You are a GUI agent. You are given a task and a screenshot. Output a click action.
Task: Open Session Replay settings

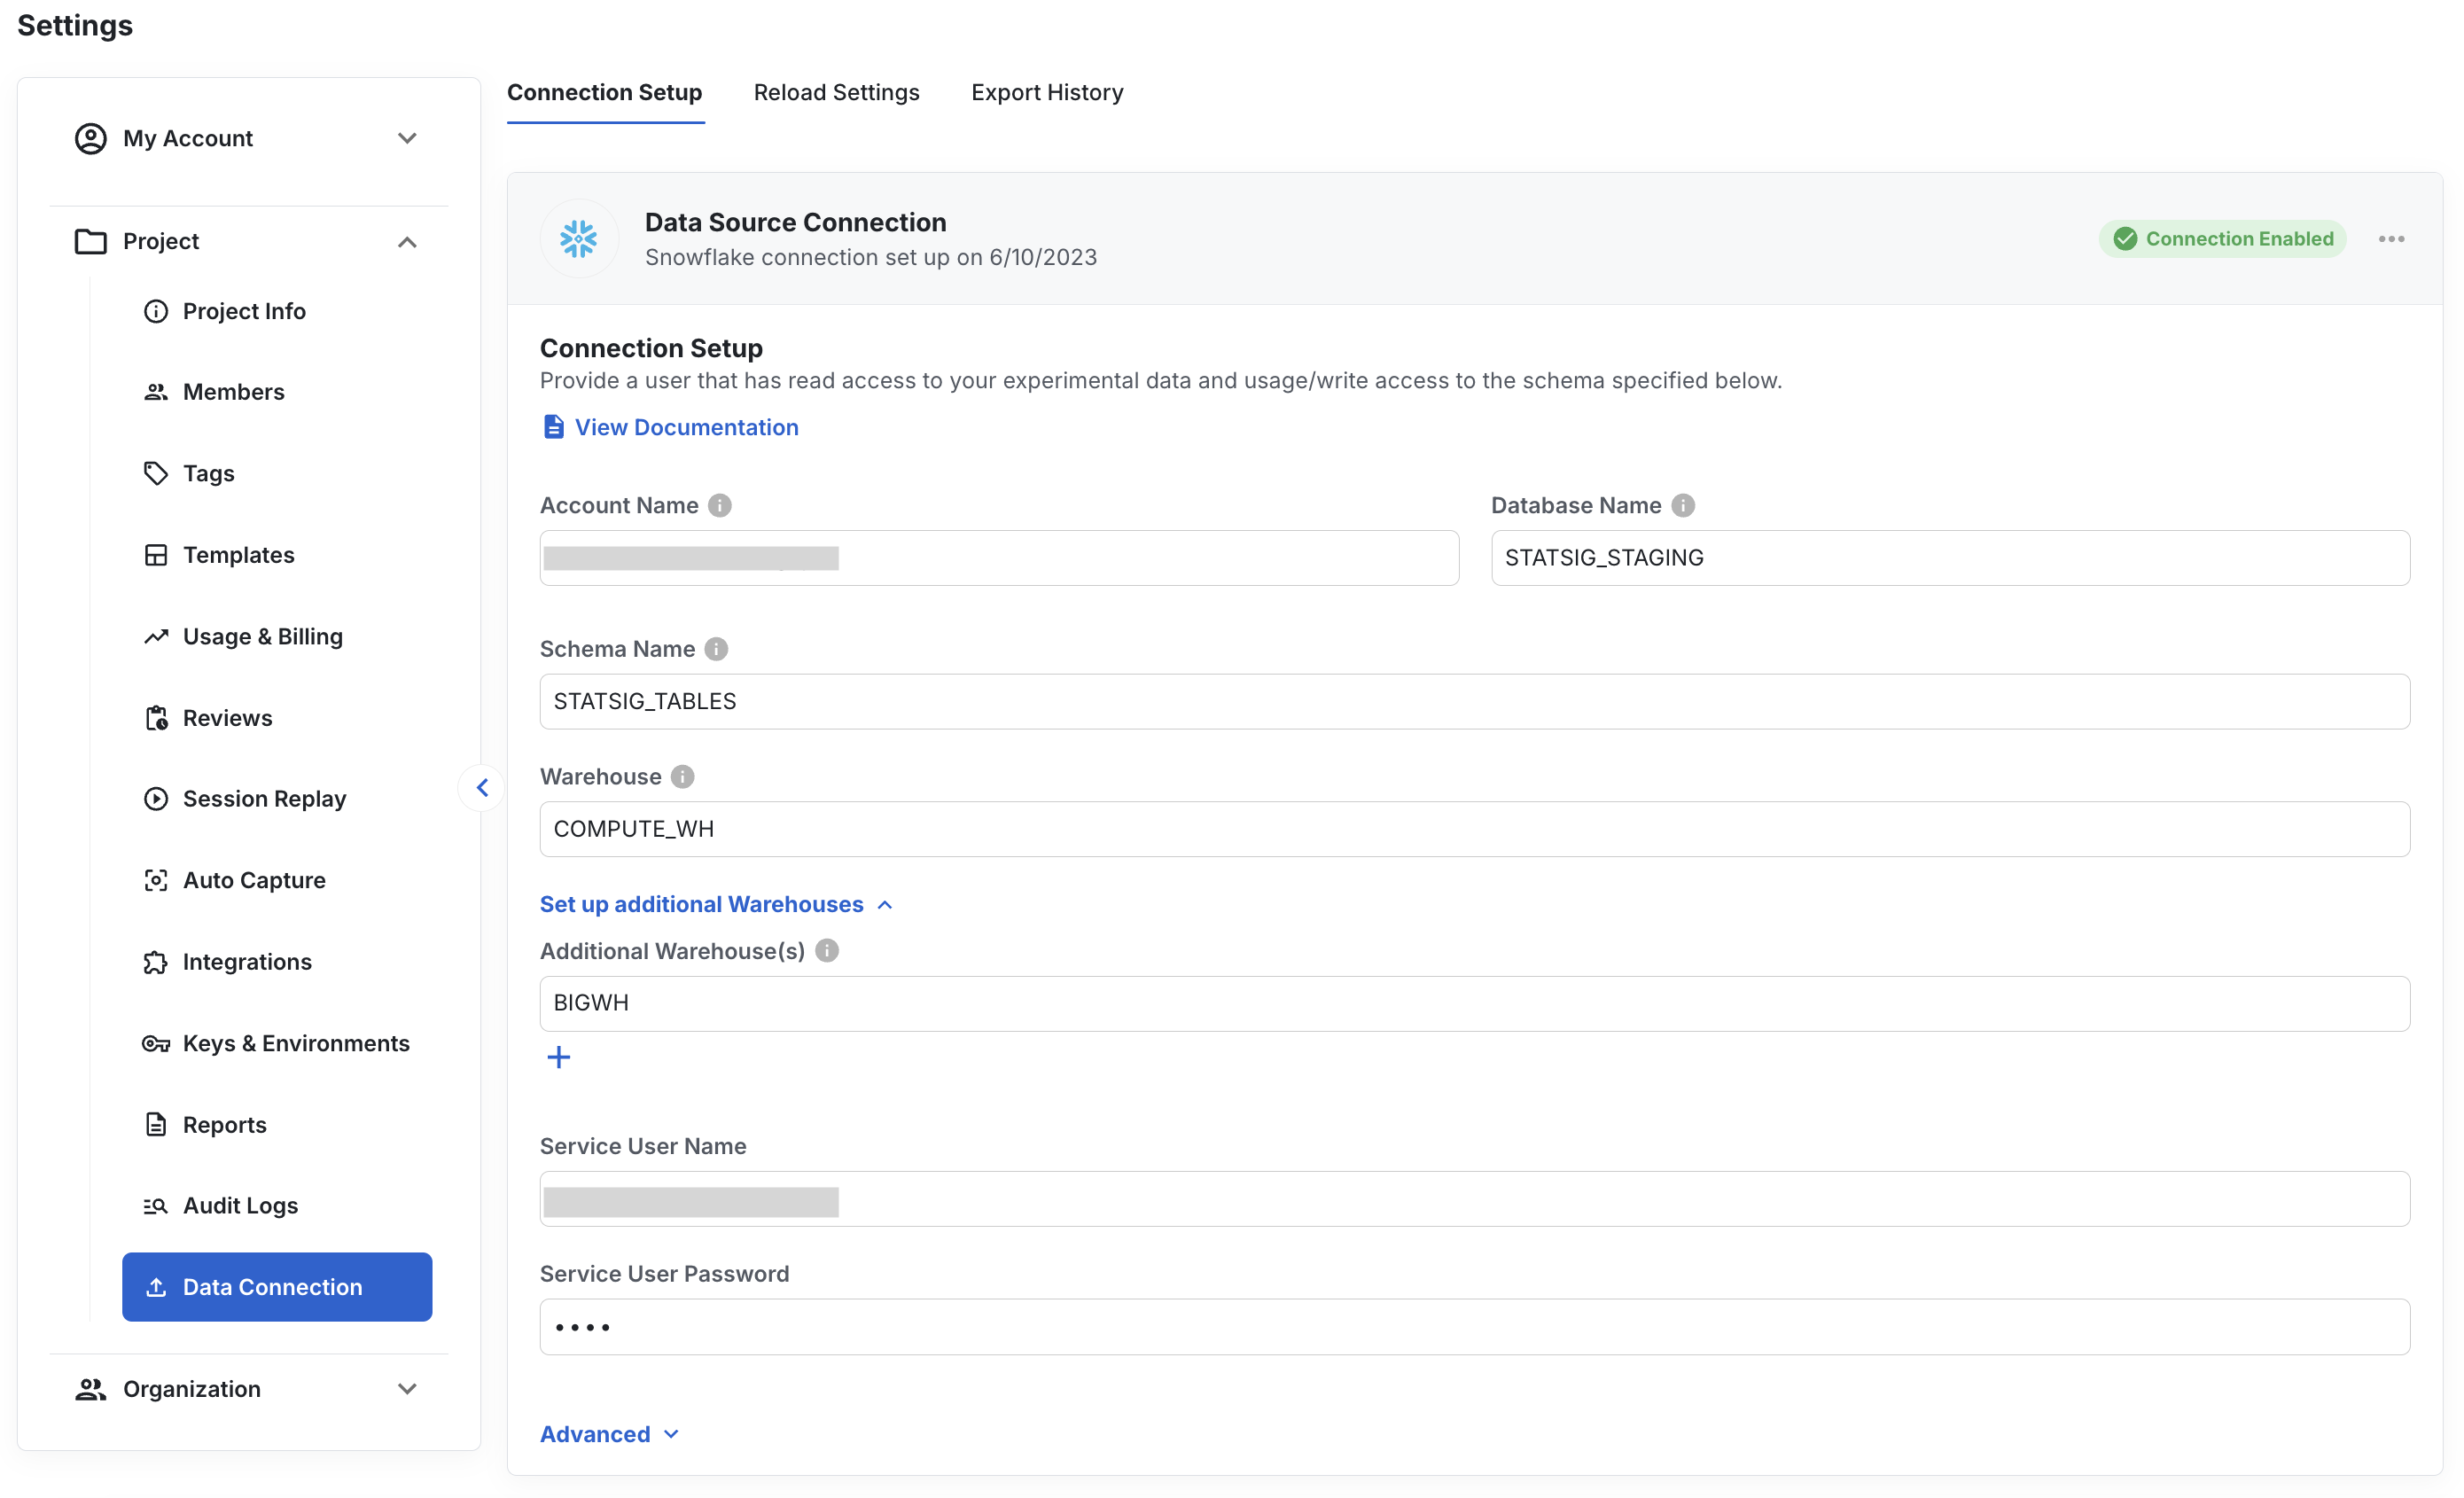pyautogui.click(x=264, y=798)
